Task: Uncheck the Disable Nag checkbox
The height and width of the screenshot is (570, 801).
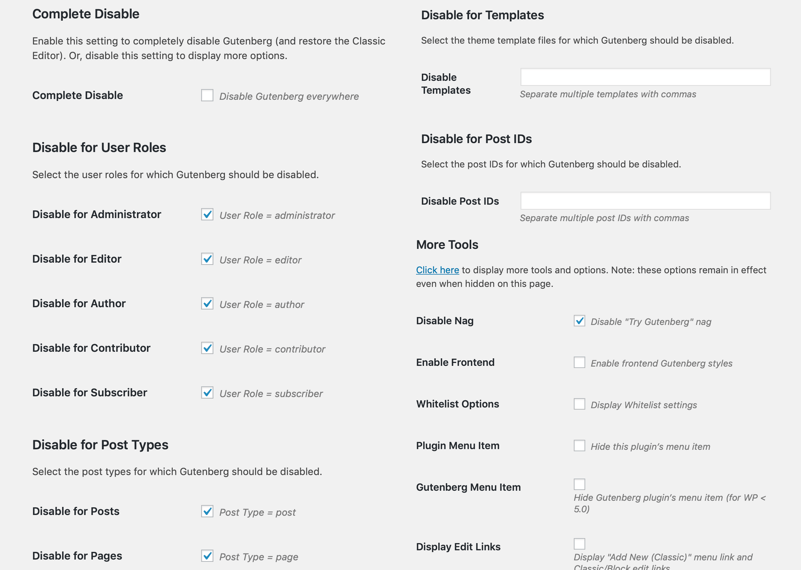Action: (579, 321)
